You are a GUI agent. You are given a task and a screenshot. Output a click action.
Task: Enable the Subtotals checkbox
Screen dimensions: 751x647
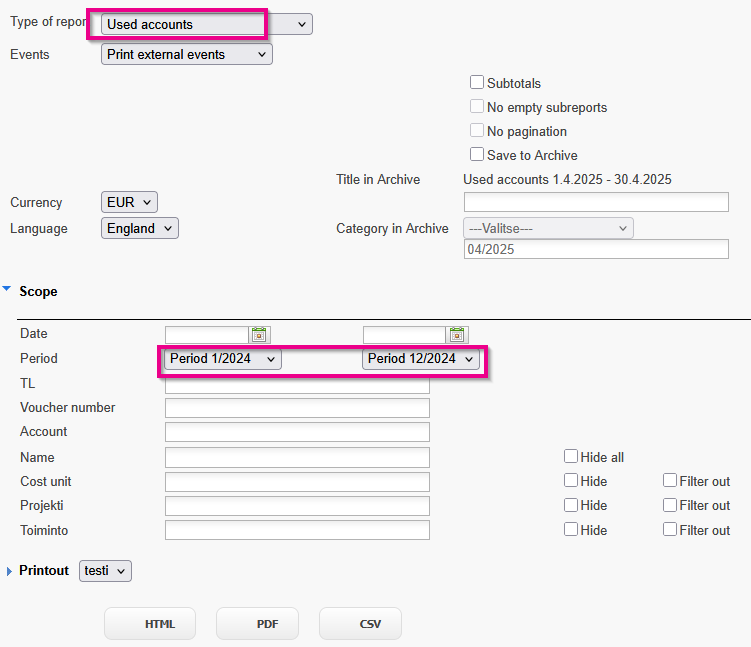pyautogui.click(x=477, y=82)
